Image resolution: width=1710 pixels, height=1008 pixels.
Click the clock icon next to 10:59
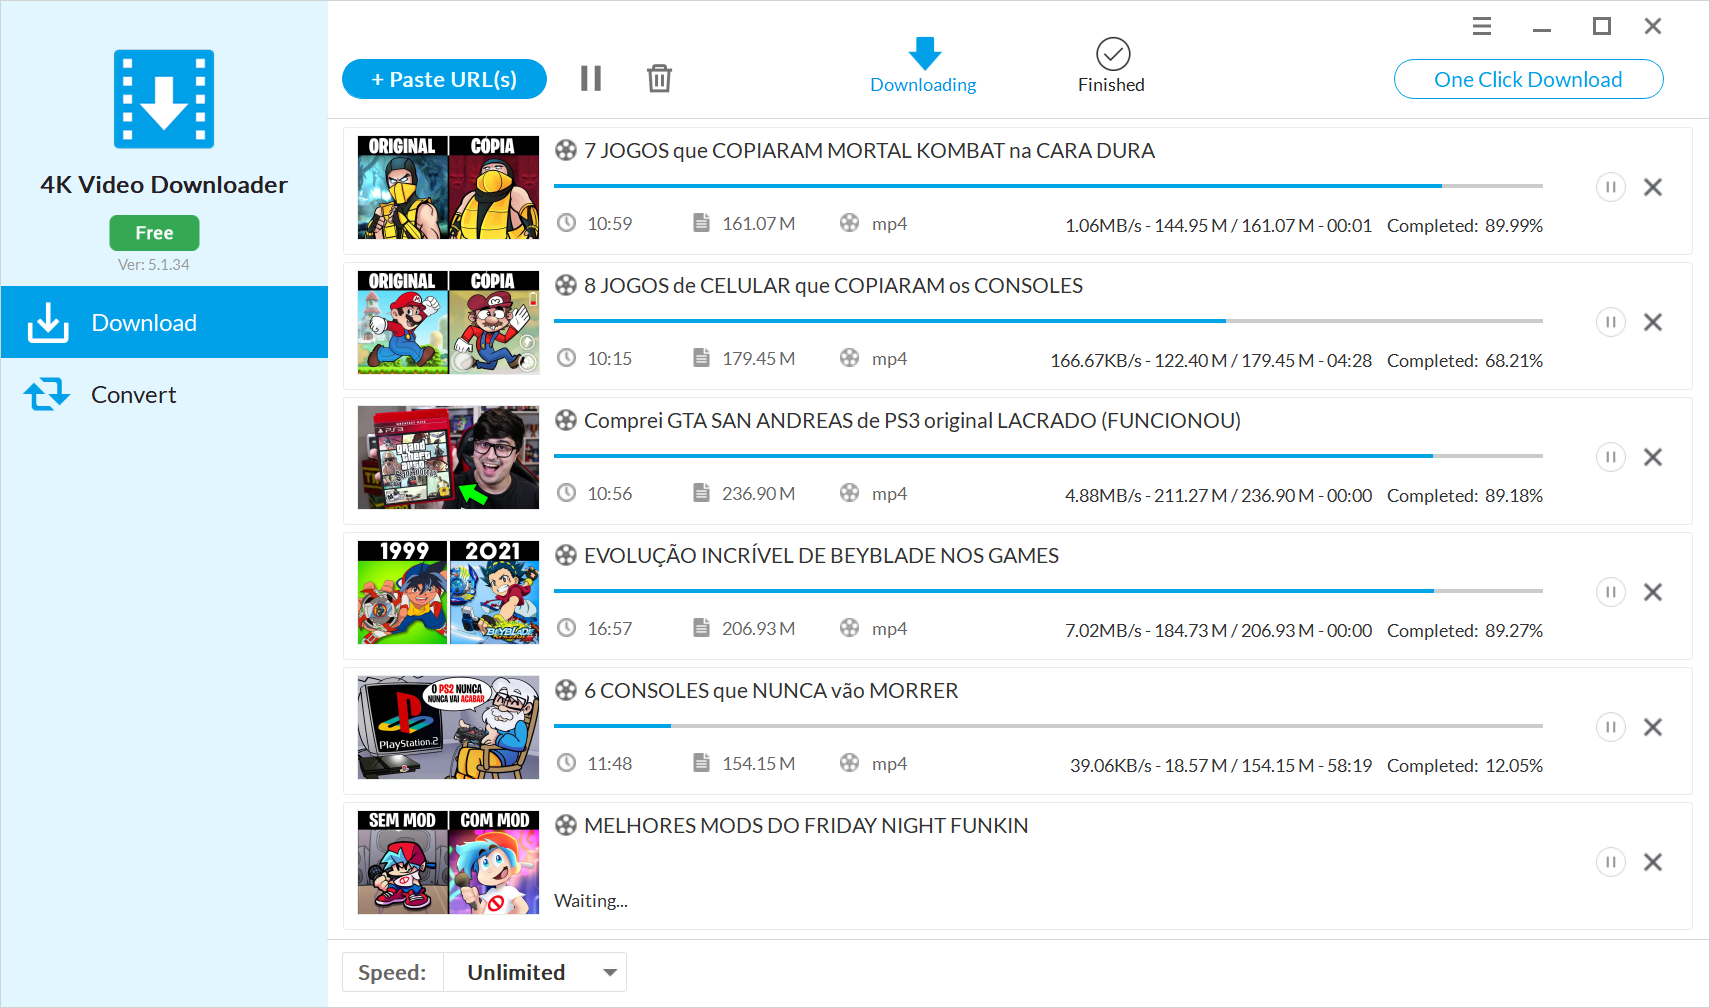coord(566,223)
